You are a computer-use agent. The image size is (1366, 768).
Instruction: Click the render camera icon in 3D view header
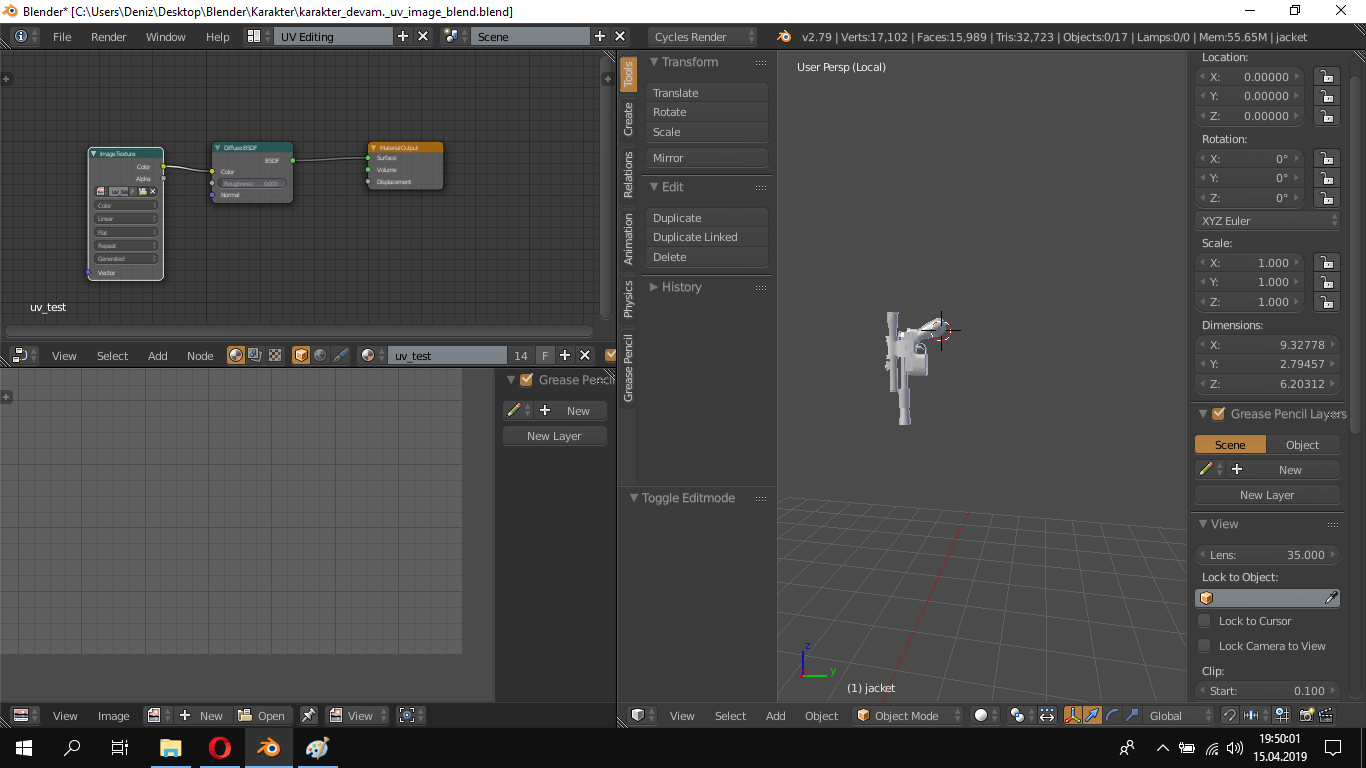(1307, 715)
